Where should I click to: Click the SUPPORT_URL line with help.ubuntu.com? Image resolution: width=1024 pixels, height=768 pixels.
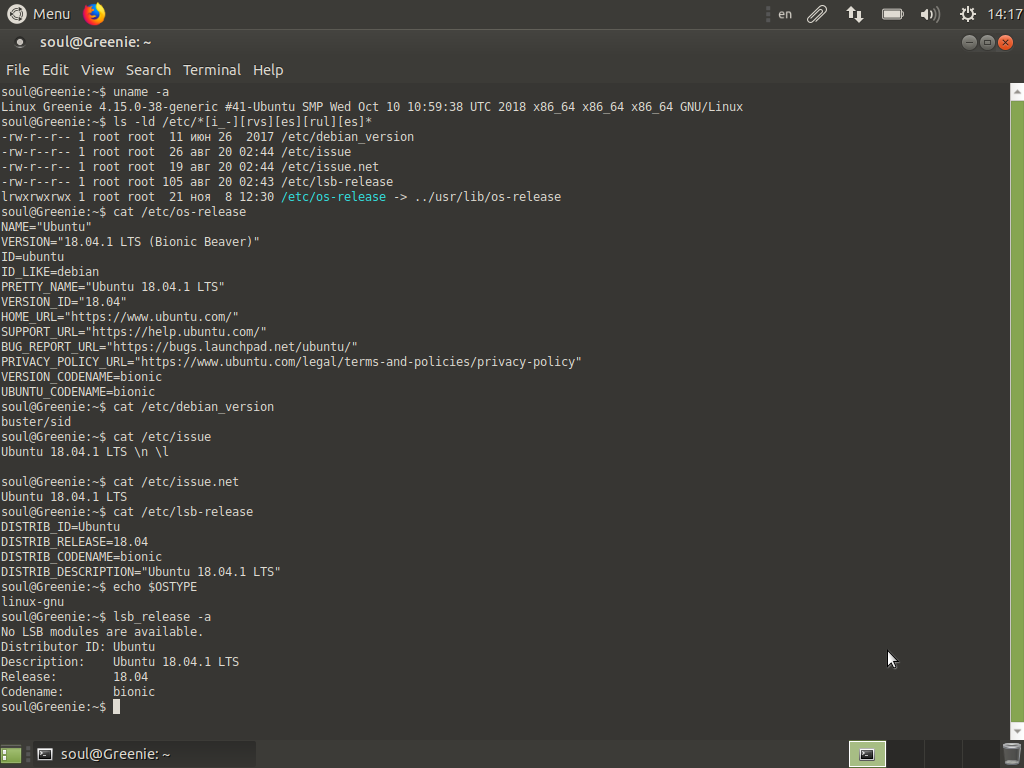point(133,332)
